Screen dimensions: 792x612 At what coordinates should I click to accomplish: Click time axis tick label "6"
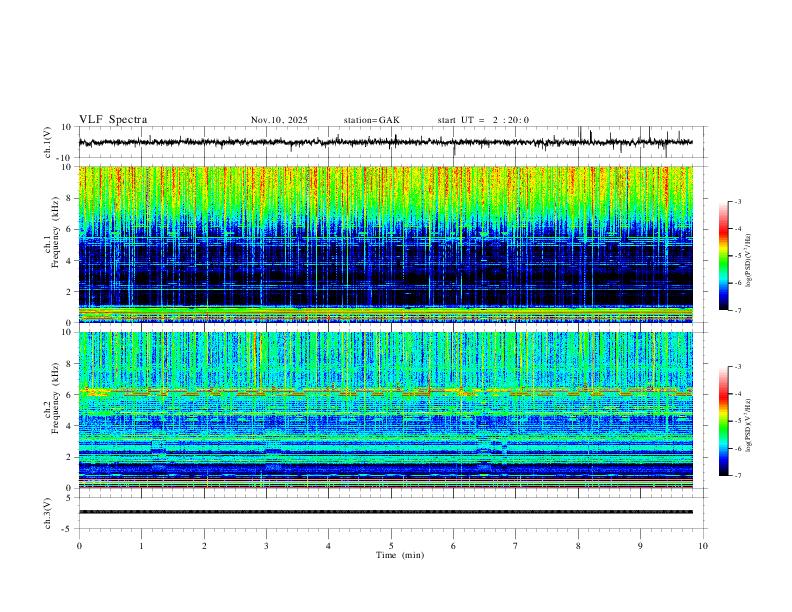coord(453,546)
